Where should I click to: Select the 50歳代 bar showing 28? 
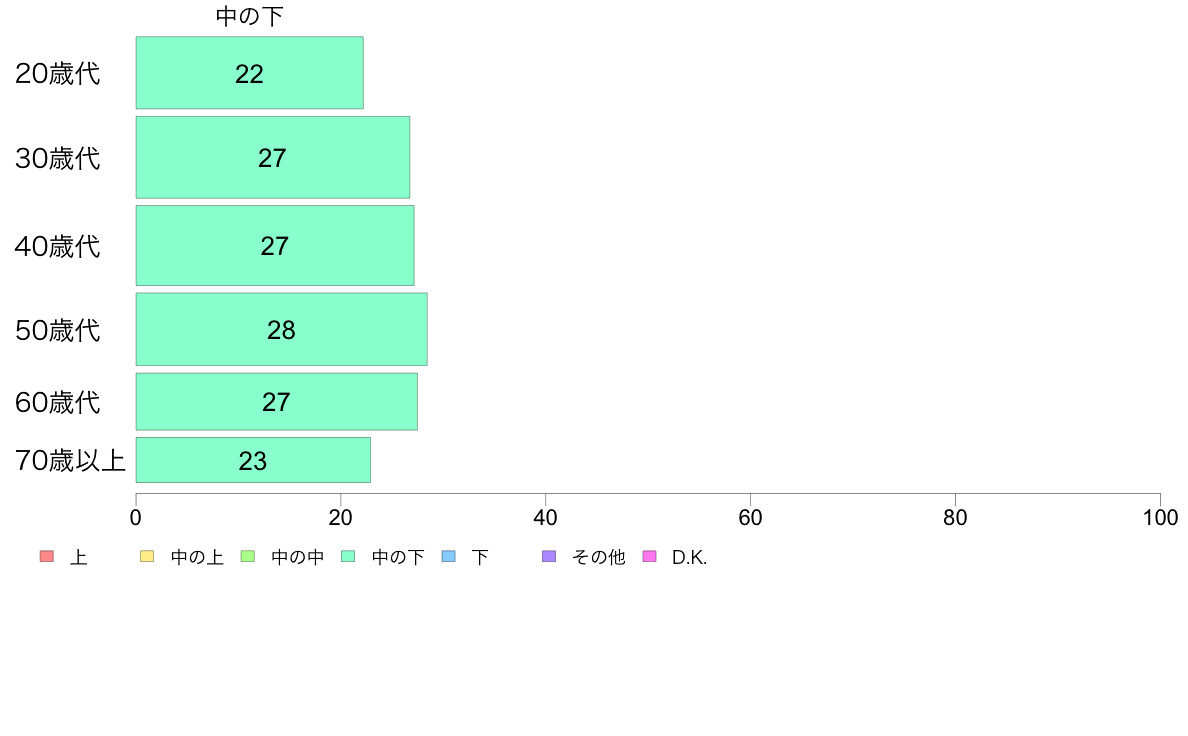click(281, 330)
